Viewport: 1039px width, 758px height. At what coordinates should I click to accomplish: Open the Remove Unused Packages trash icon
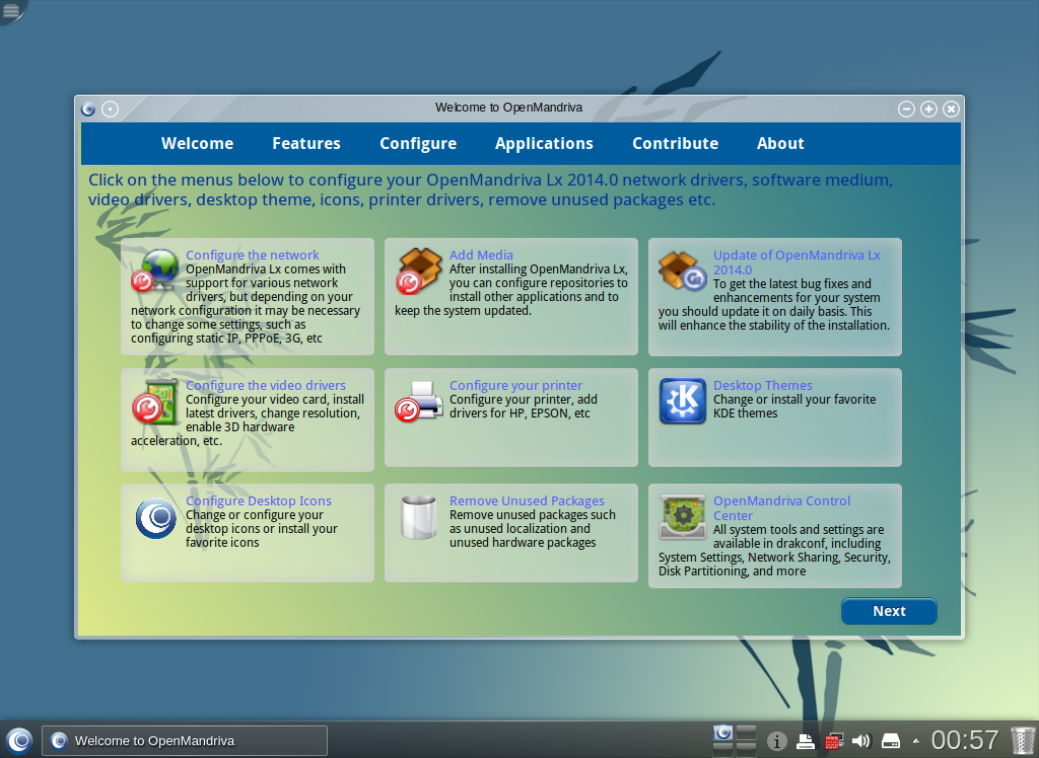(418, 516)
